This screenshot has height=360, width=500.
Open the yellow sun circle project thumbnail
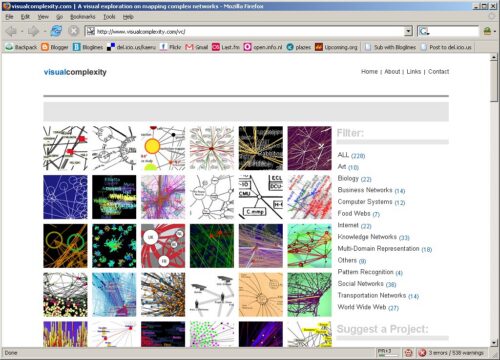163,148
